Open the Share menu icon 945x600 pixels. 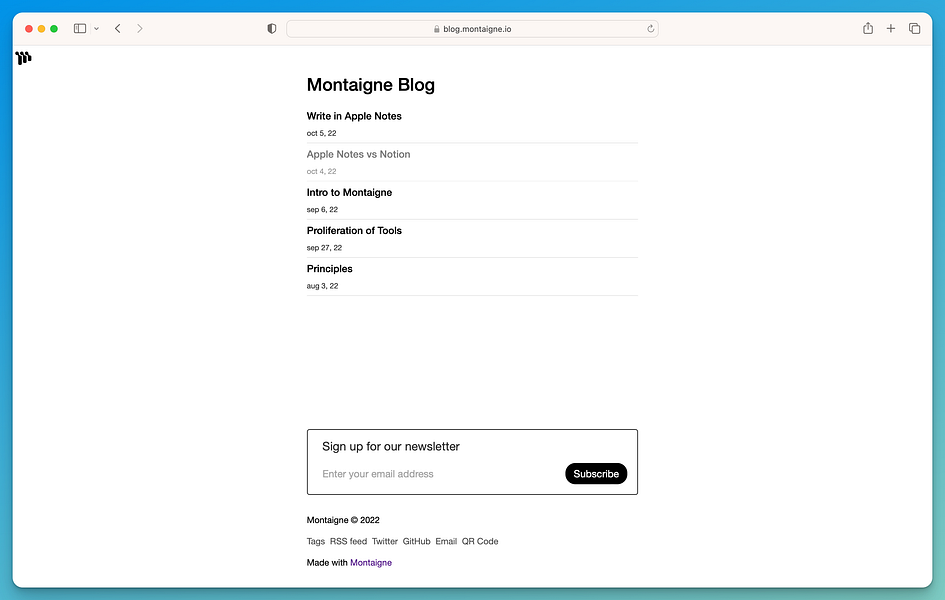tap(868, 28)
